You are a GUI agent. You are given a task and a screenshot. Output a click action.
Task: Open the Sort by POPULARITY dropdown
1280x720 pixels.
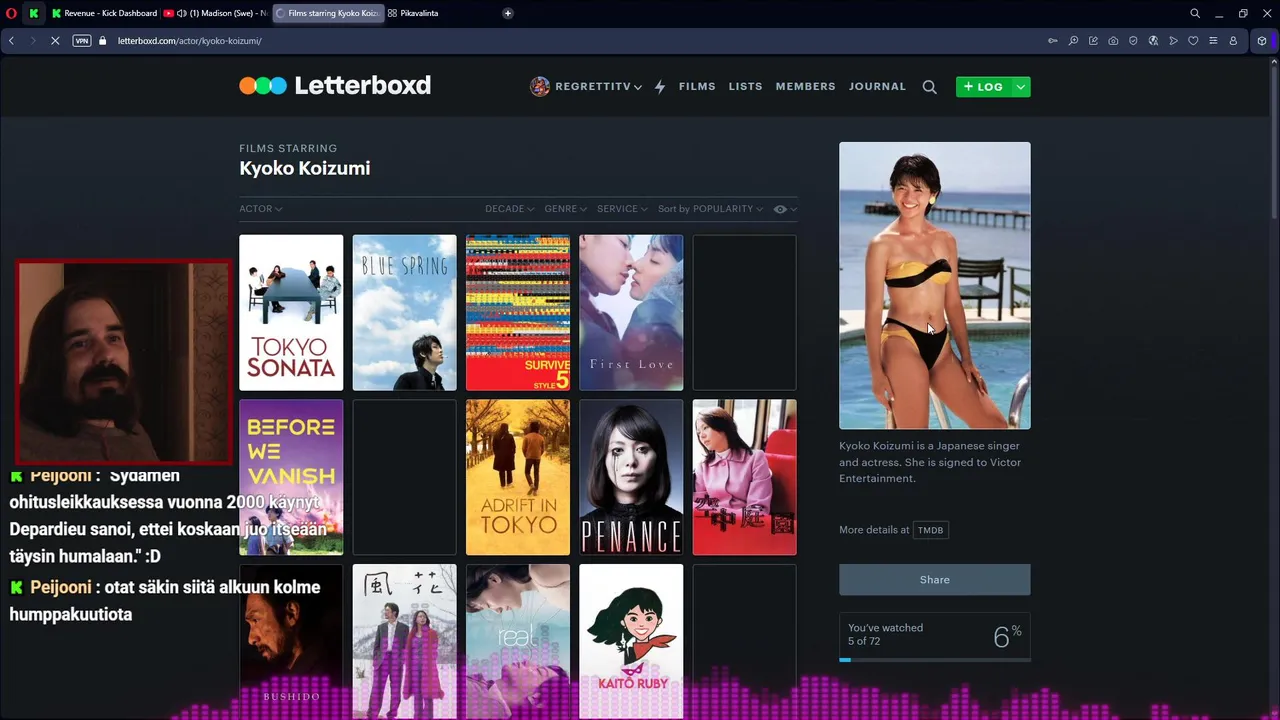tap(710, 209)
